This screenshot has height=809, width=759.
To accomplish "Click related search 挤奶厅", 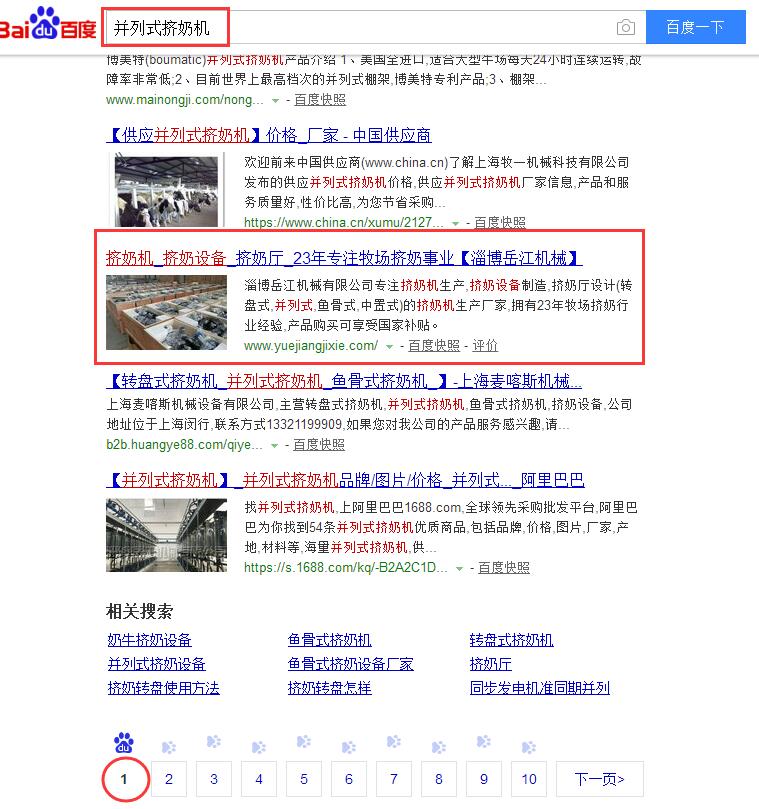I will tap(491, 664).
